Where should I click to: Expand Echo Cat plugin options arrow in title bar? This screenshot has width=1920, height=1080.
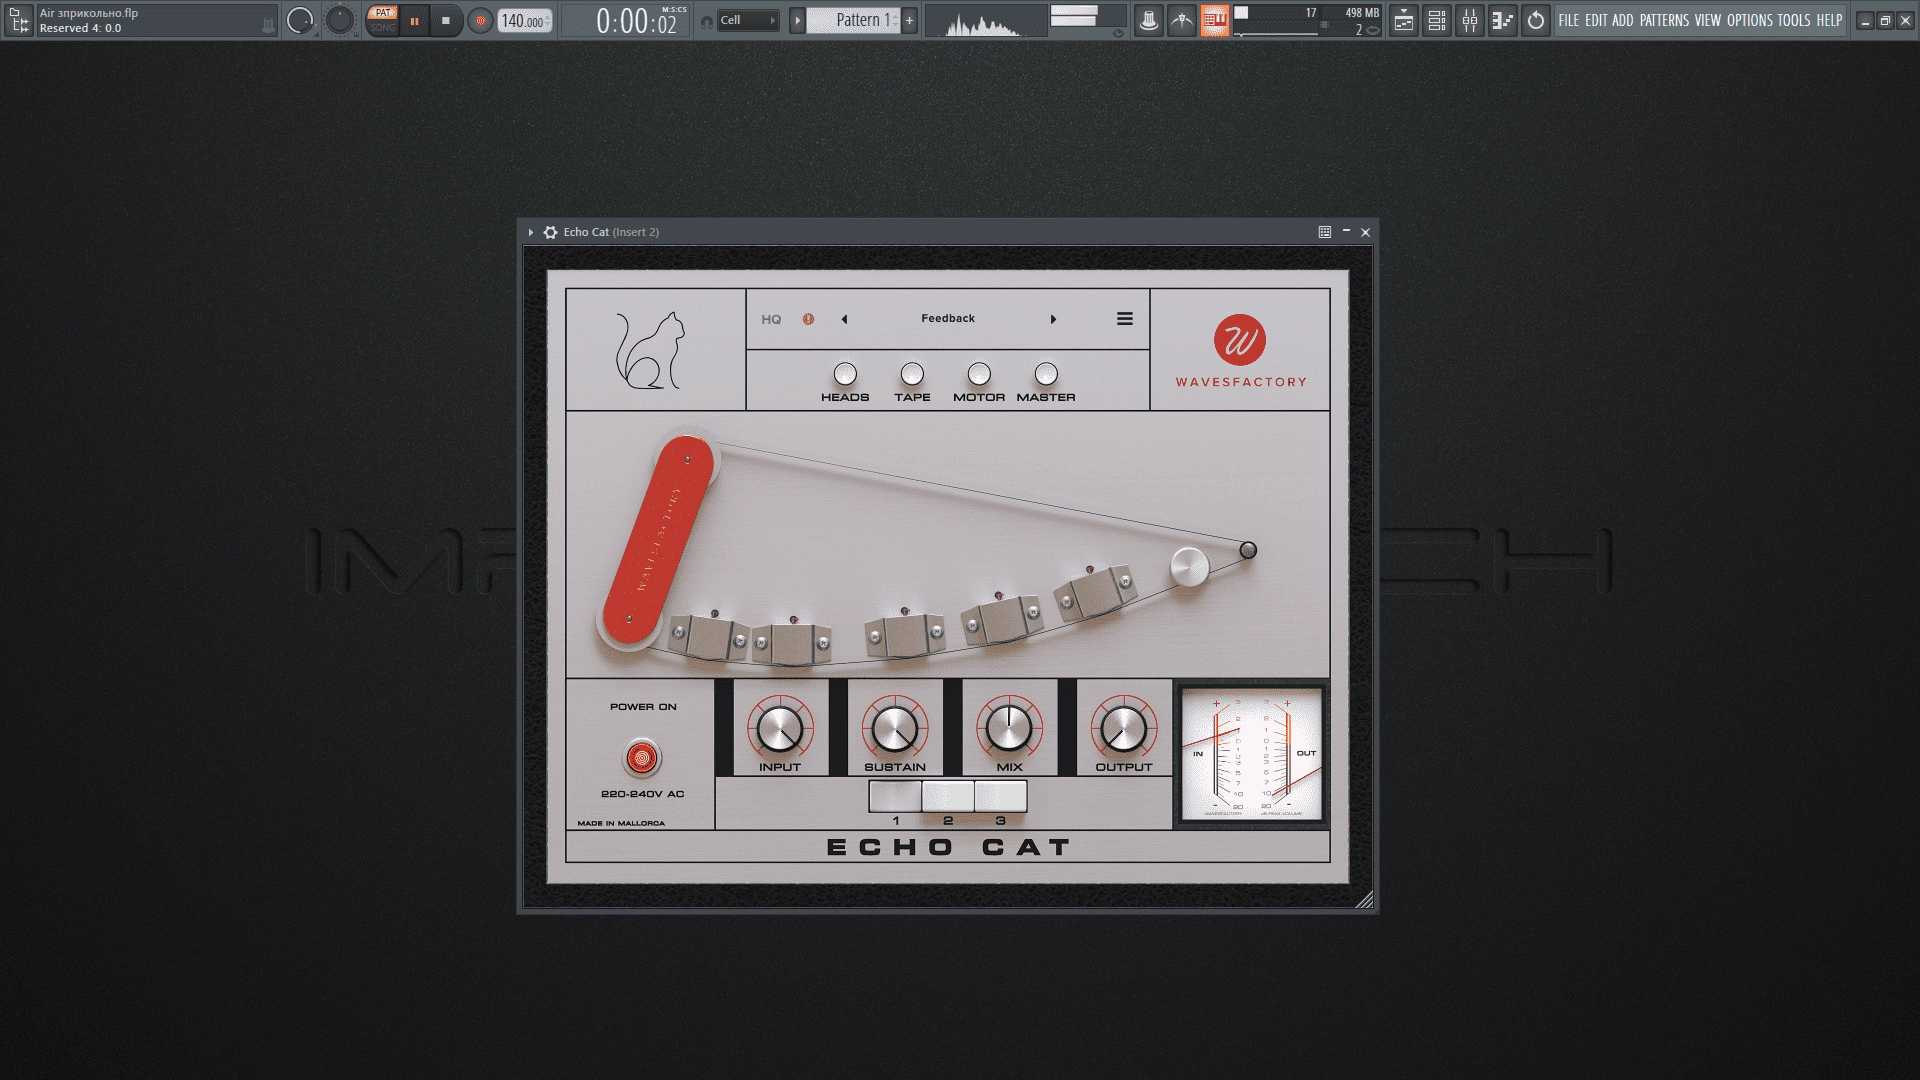click(x=531, y=232)
